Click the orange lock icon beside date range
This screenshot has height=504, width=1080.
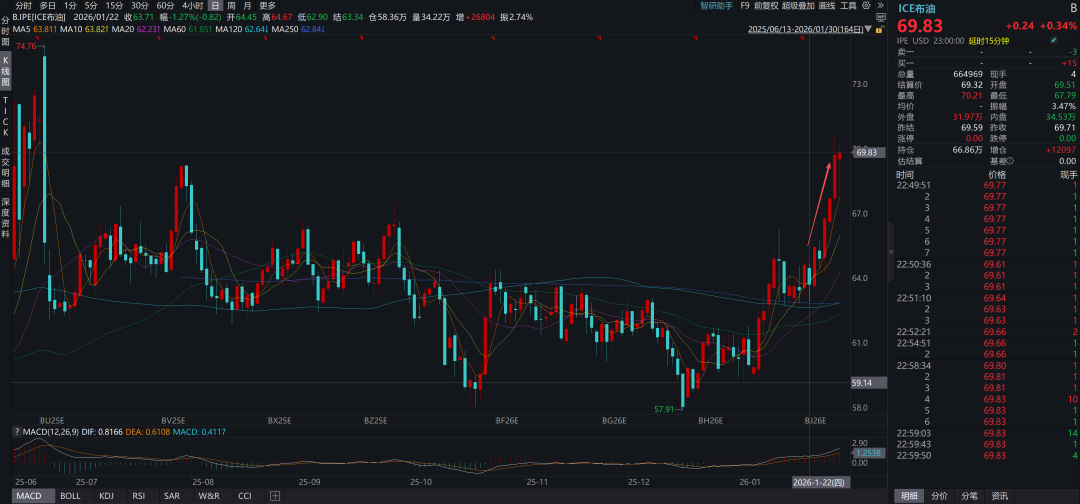click(x=881, y=29)
